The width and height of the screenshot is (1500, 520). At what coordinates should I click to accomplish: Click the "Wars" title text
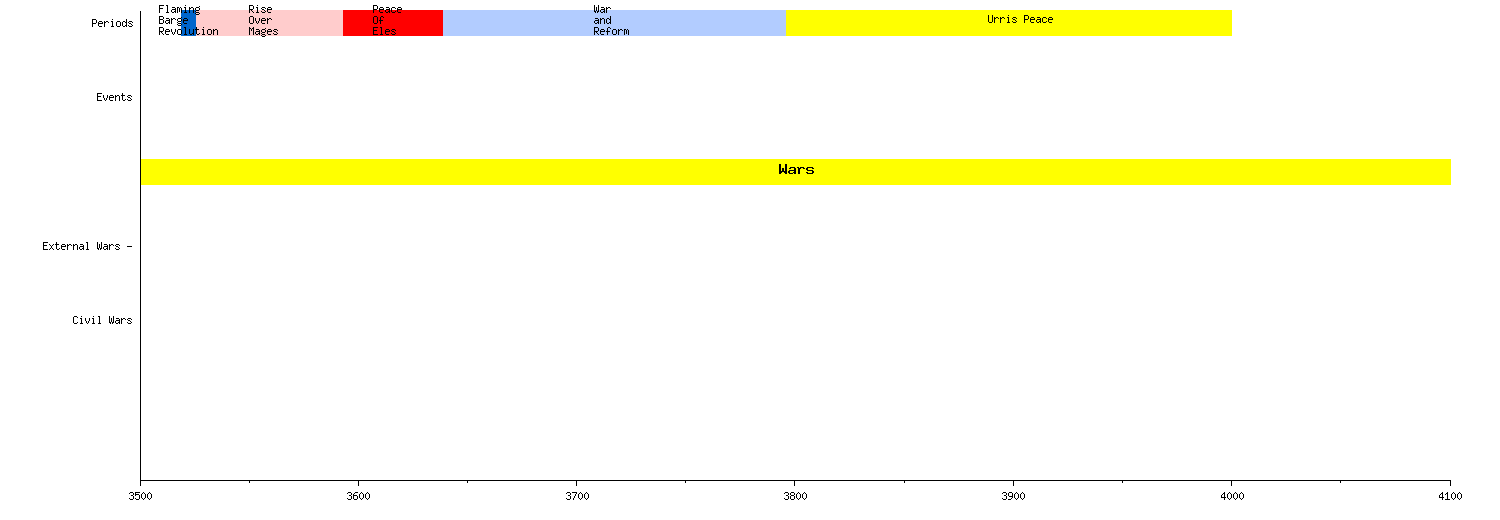(x=796, y=170)
